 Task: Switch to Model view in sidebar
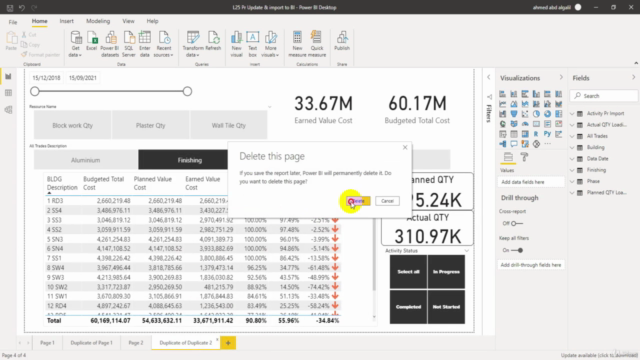coord(8,110)
